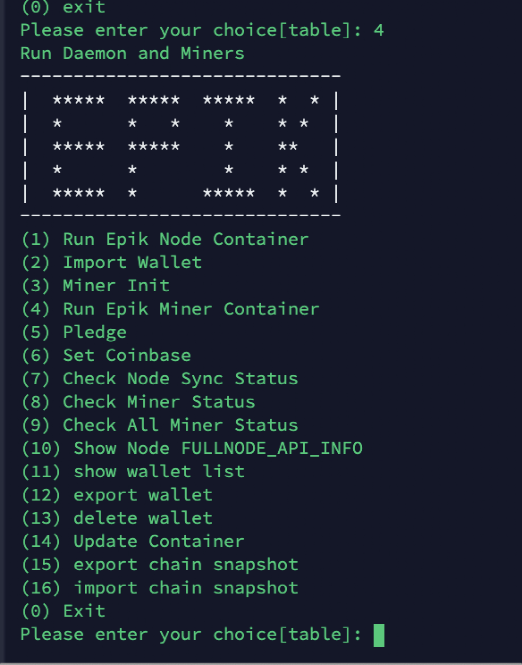522x665 pixels.
Task: Click 'Check All Miner Status' entry
Action: coord(159,425)
